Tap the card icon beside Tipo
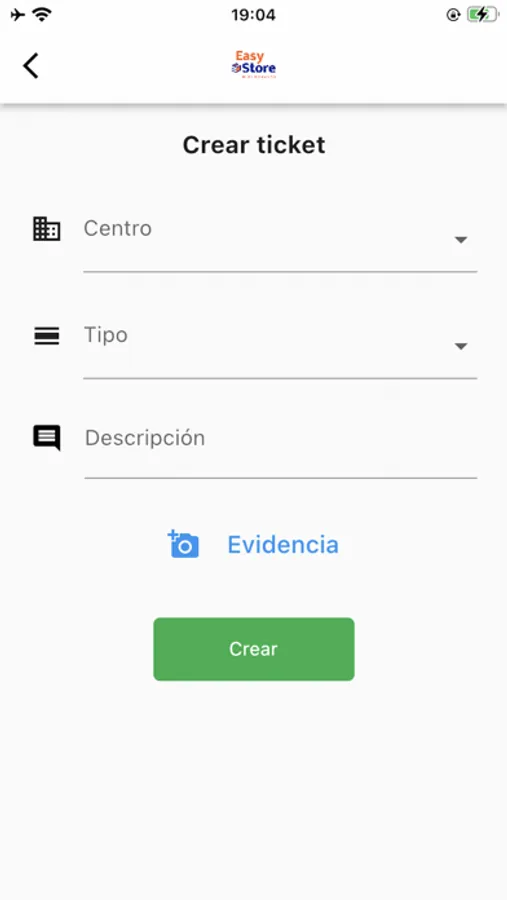This screenshot has height=900, width=507. tap(47, 336)
